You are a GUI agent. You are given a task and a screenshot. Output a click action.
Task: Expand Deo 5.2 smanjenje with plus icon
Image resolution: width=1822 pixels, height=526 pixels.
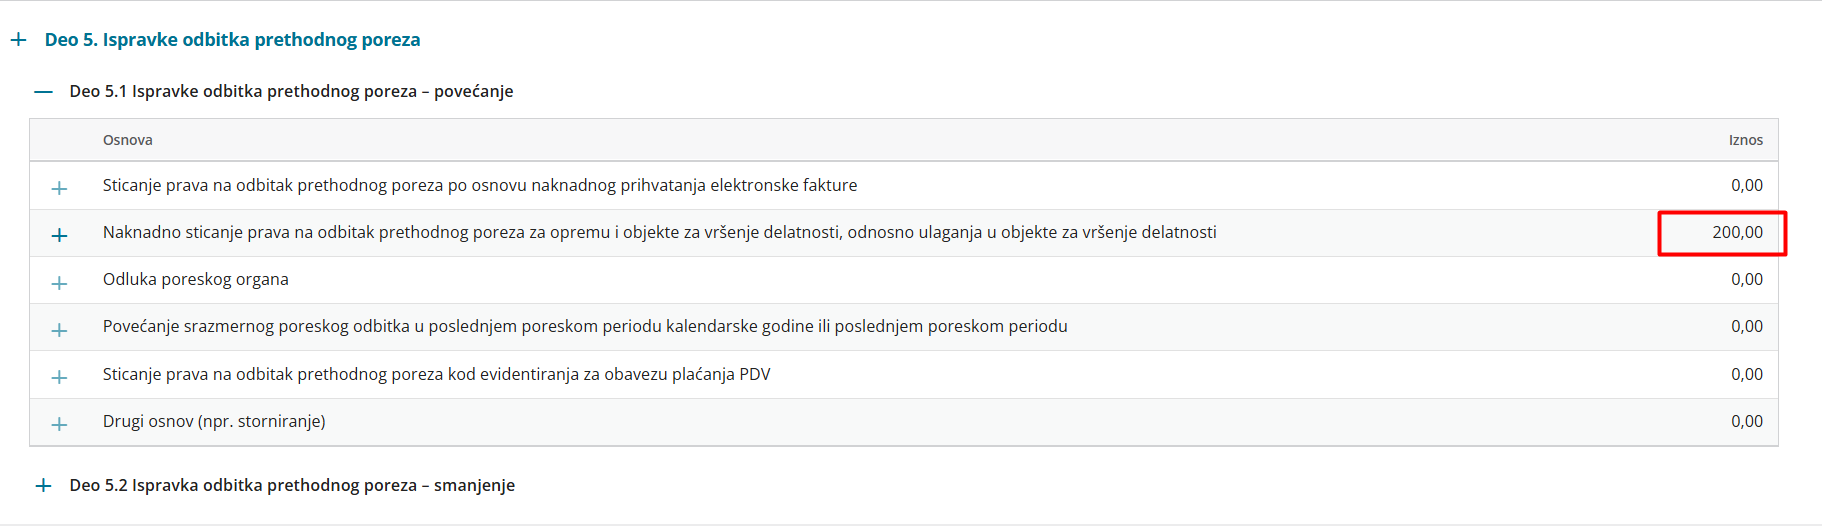pos(43,485)
